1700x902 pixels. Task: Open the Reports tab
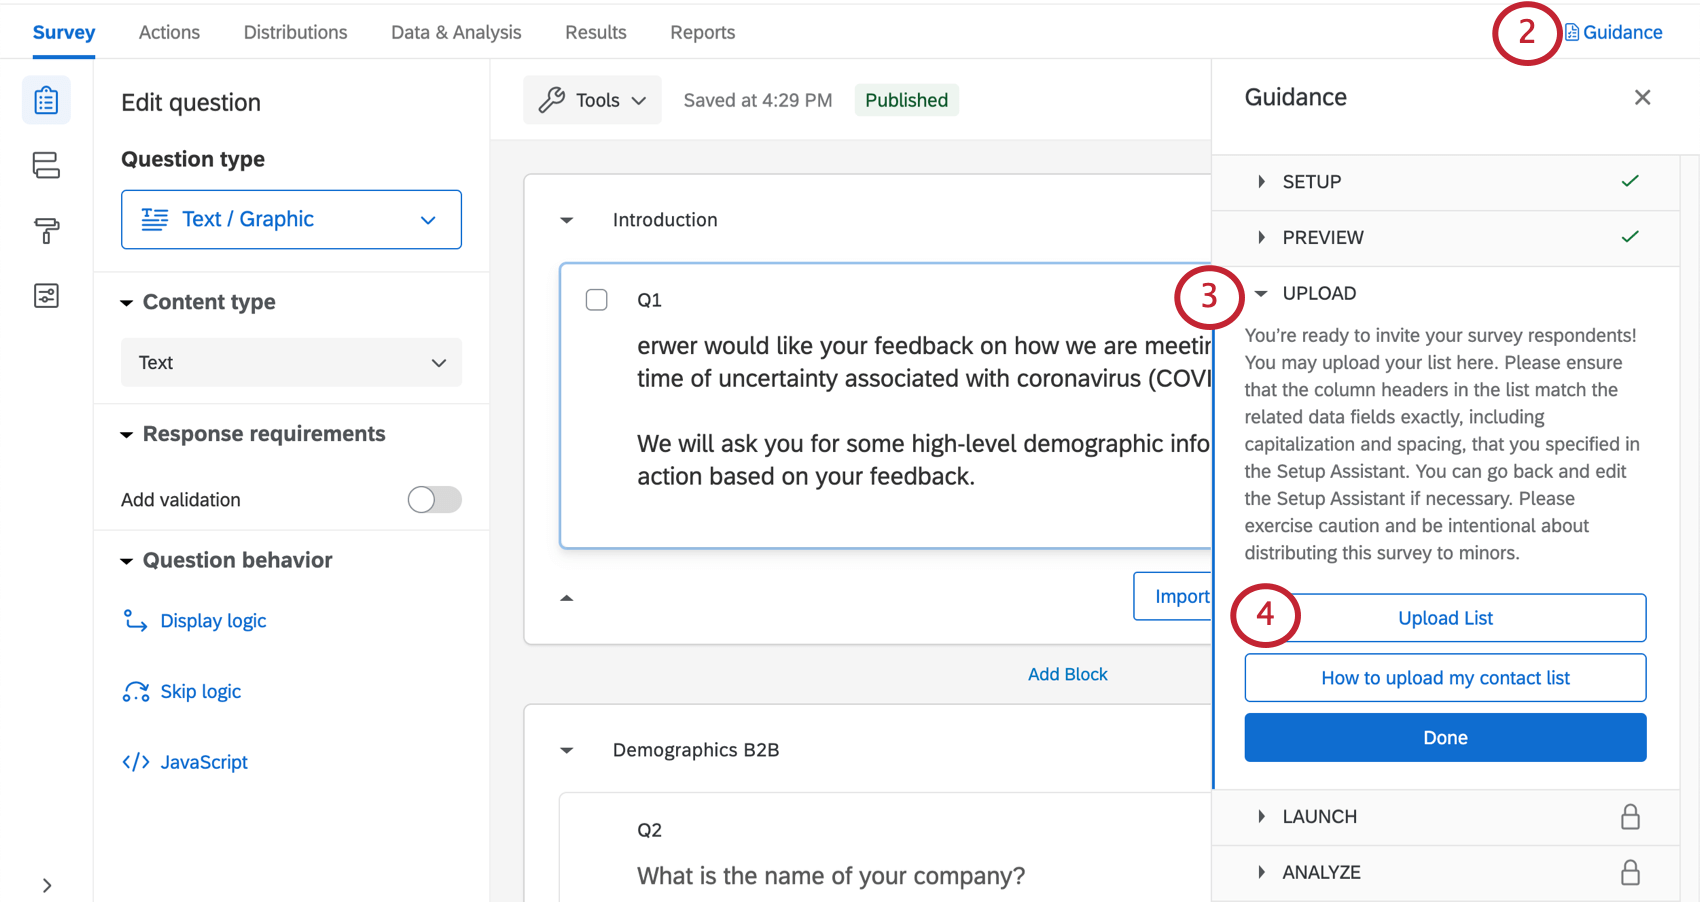click(702, 31)
